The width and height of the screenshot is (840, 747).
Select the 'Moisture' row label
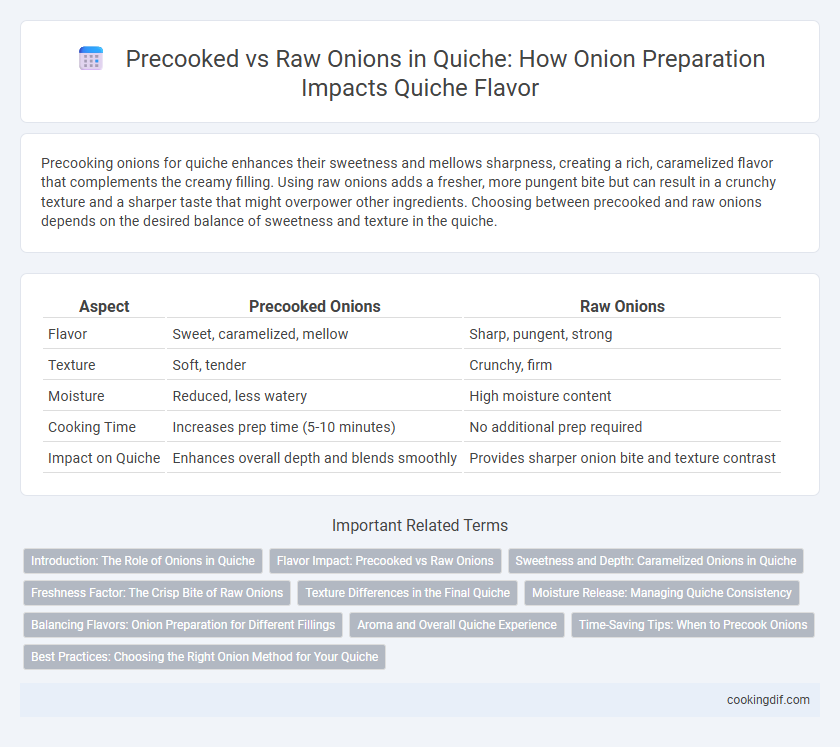click(x=76, y=396)
